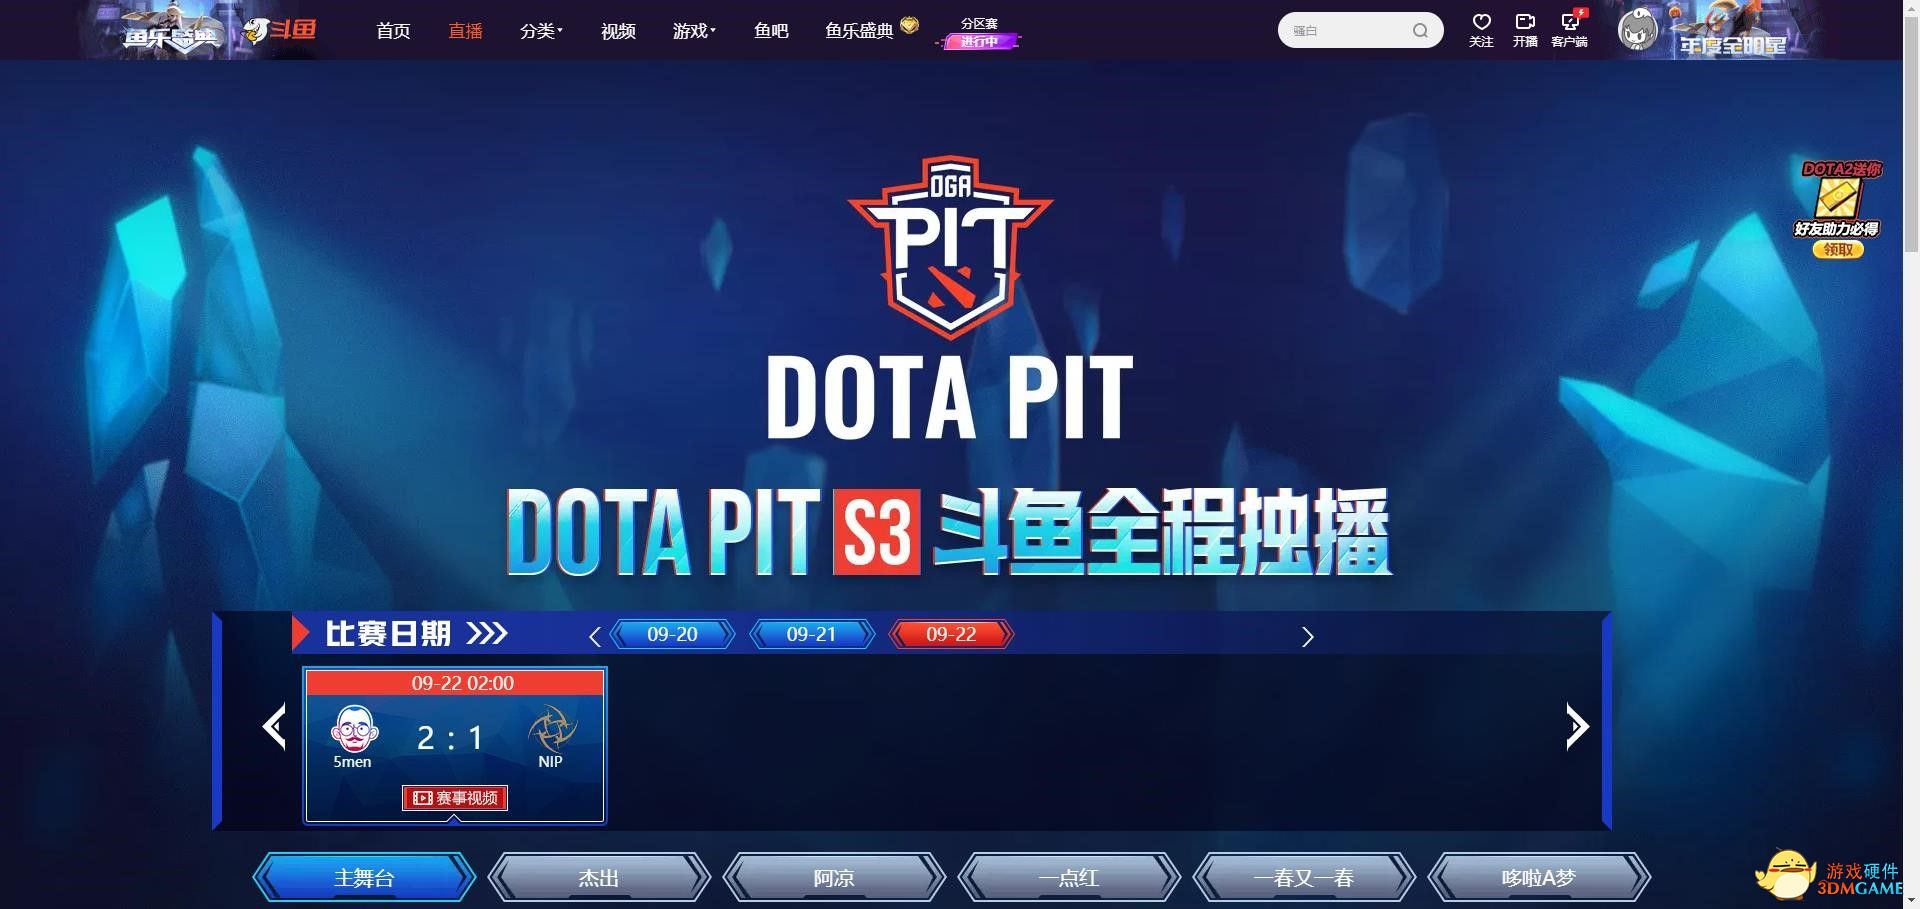This screenshot has width=1920, height=909.
Task: Advance match carousel with right arrow
Action: point(1577,727)
